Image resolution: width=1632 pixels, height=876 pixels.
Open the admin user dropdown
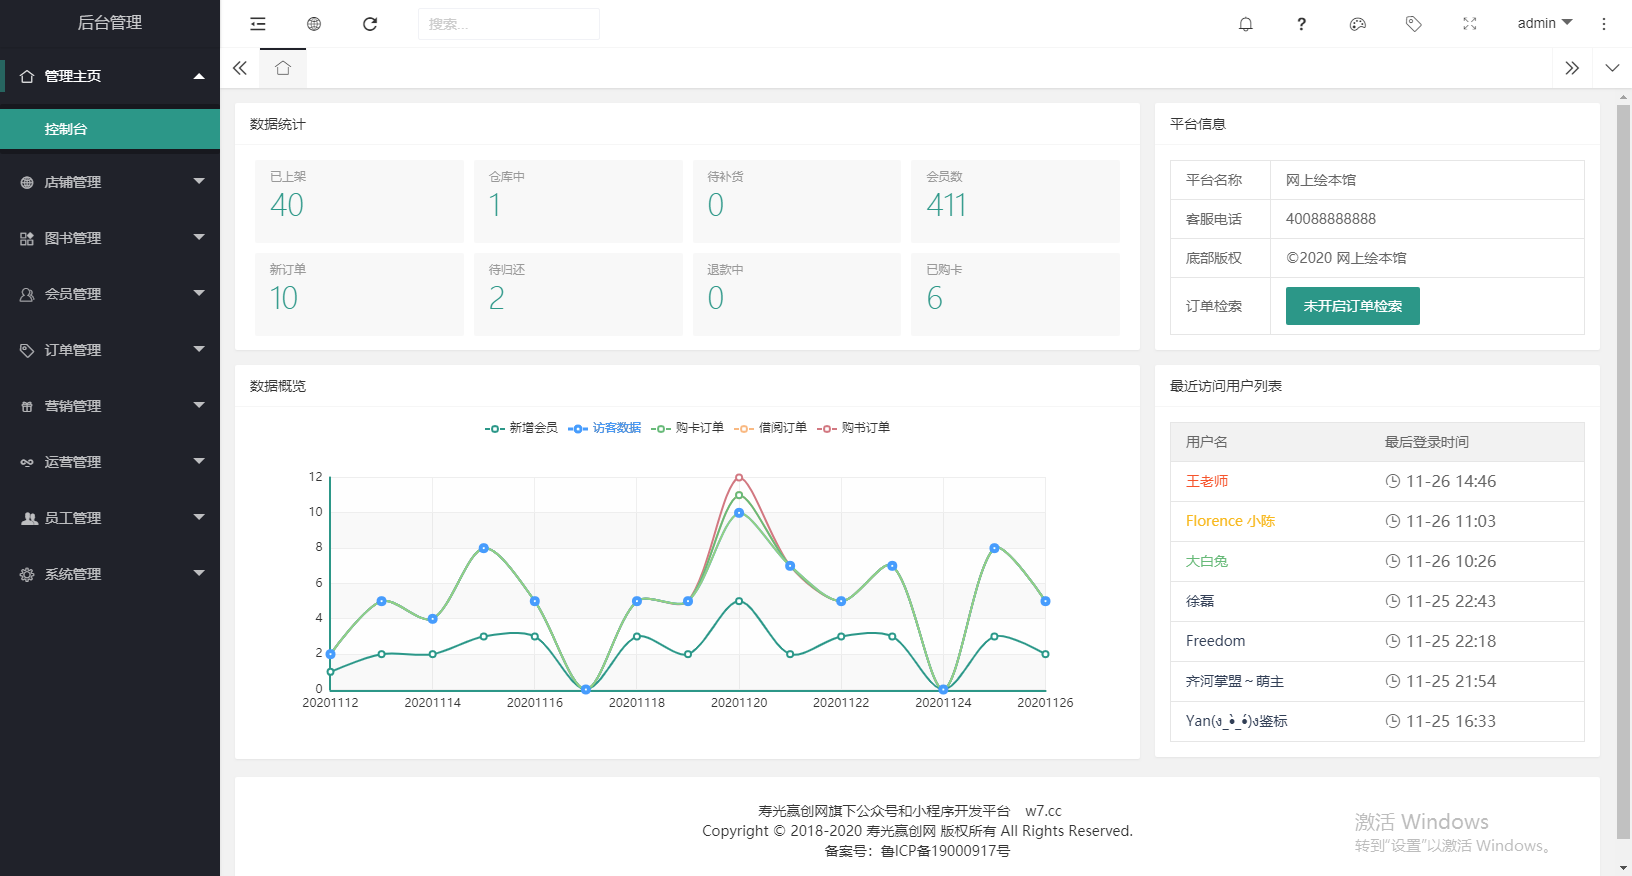click(x=1545, y=24)
